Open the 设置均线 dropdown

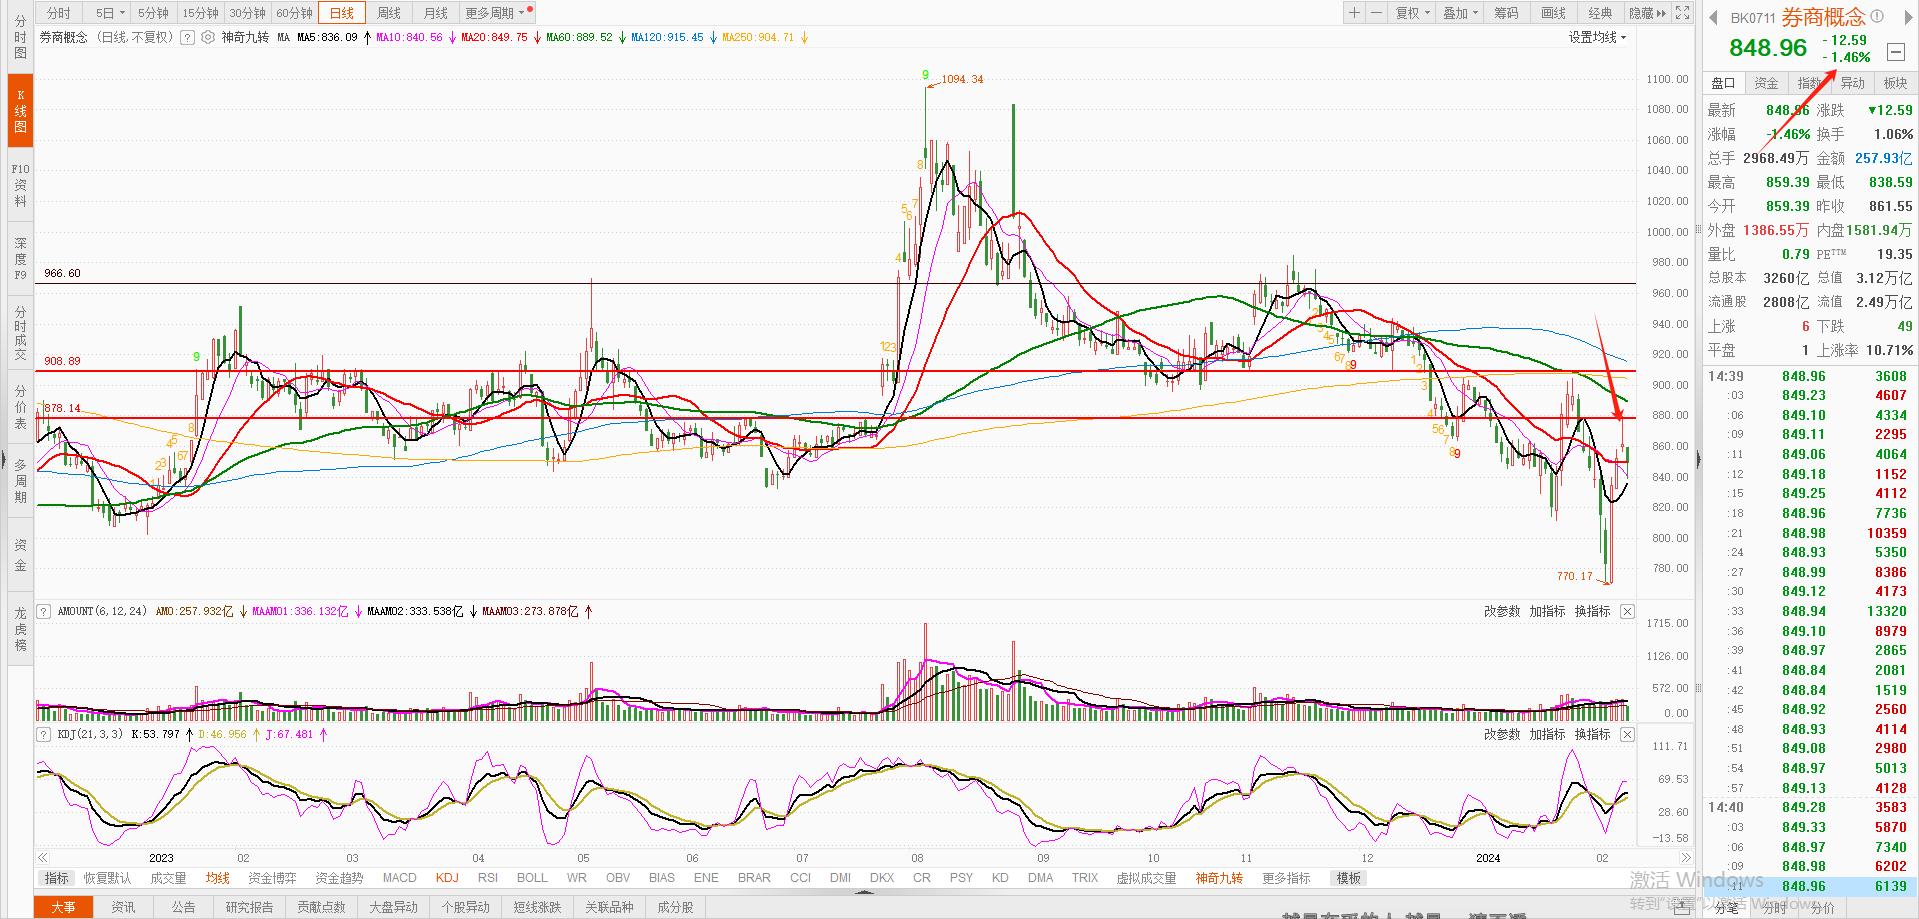(1597, 37)
